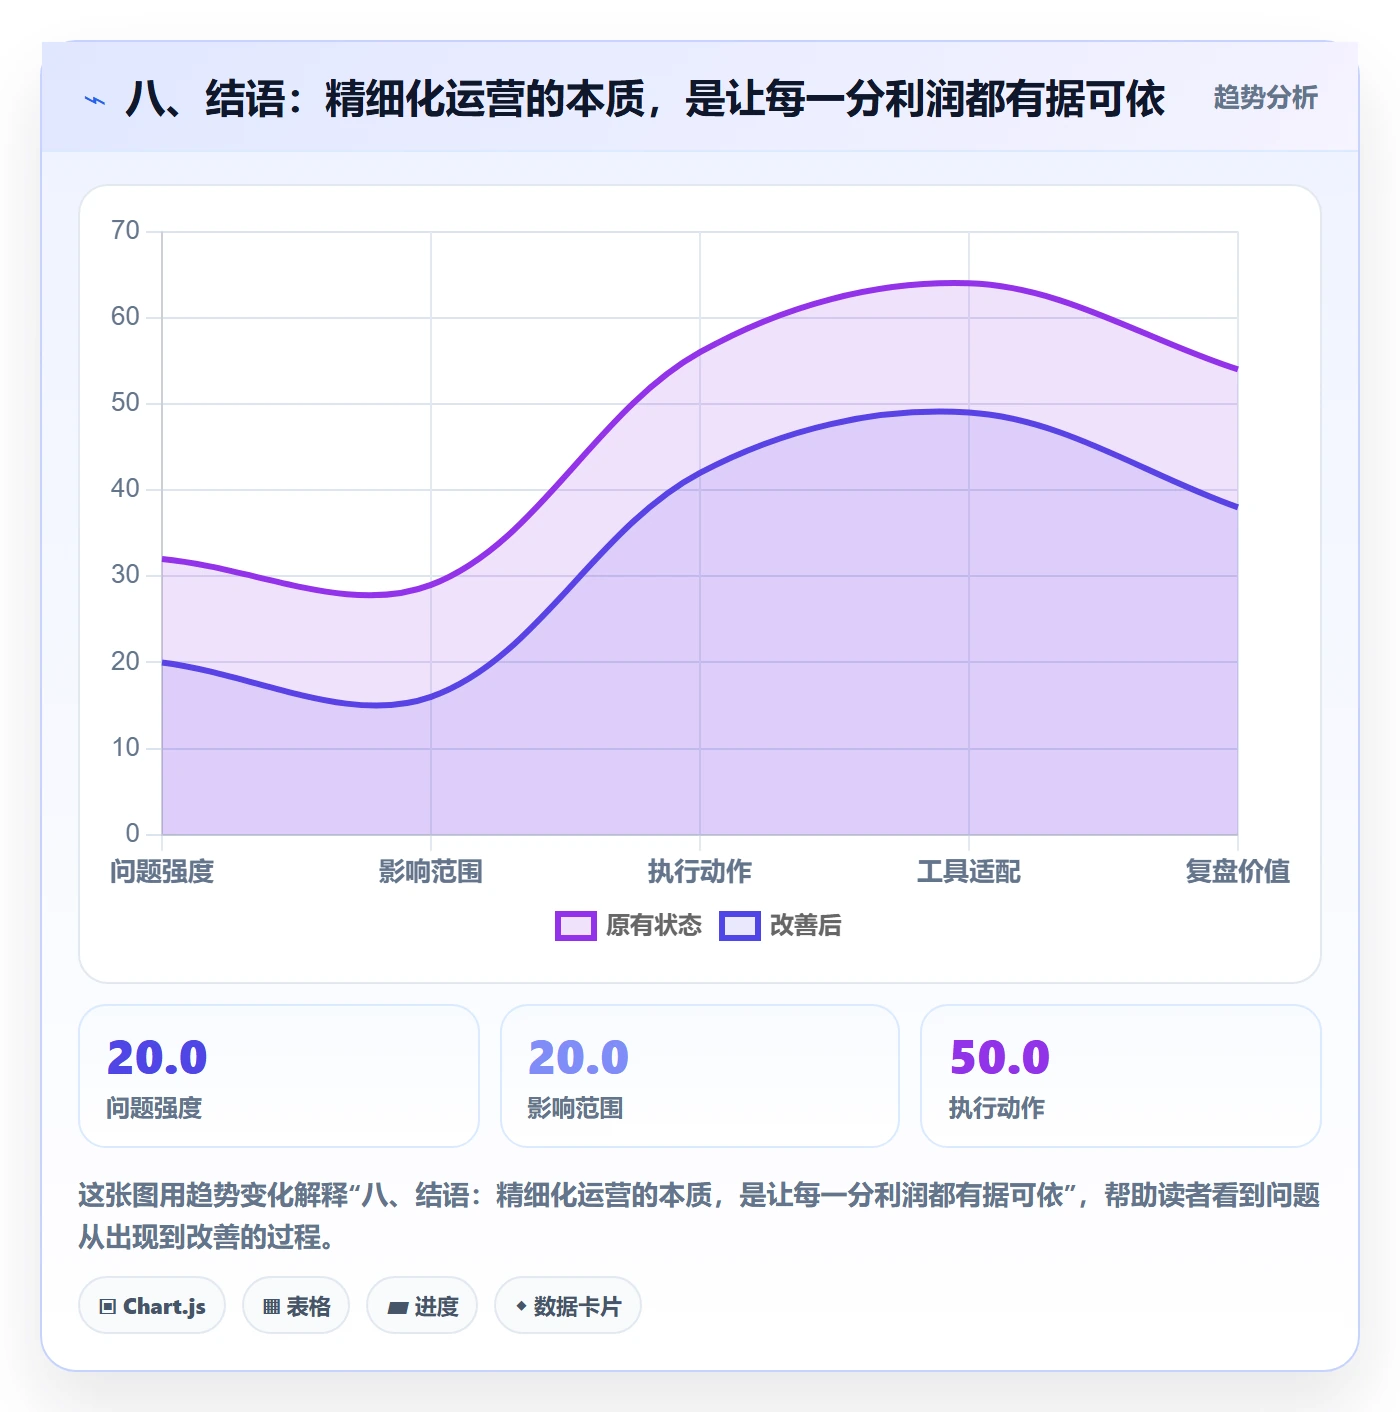Click the 10 y-axis tick value
1400x1412 pixels.
[125, 747]
